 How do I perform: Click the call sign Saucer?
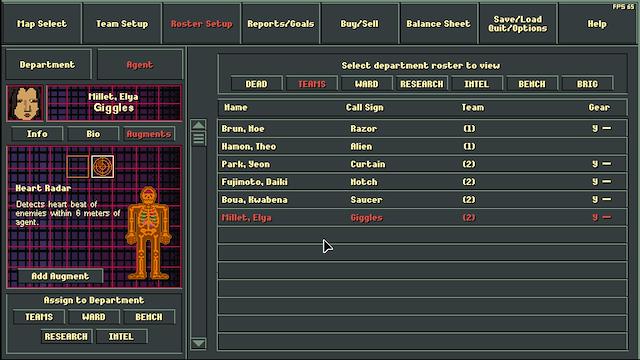pos(366,200)
